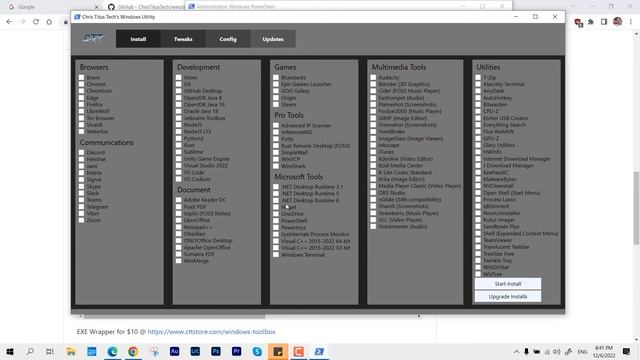Open the Windows Start menu
This screenshot has height=360, width=640.
click(10, 351)
